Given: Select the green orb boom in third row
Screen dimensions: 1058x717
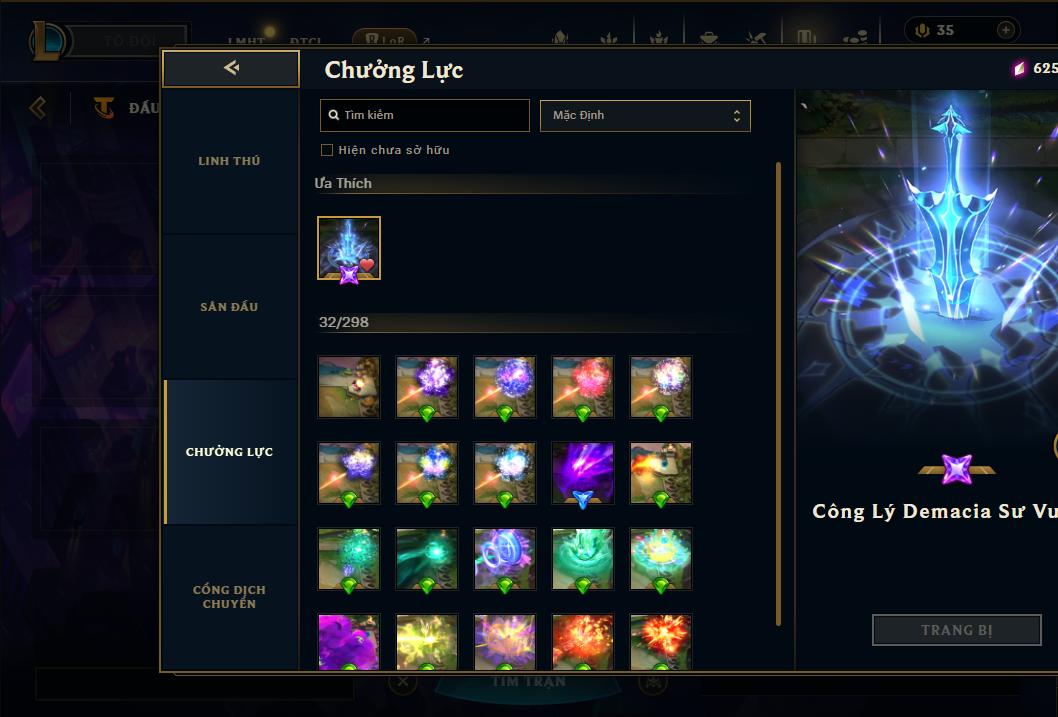Looking at the screenshot, I should tap(349, 558).
